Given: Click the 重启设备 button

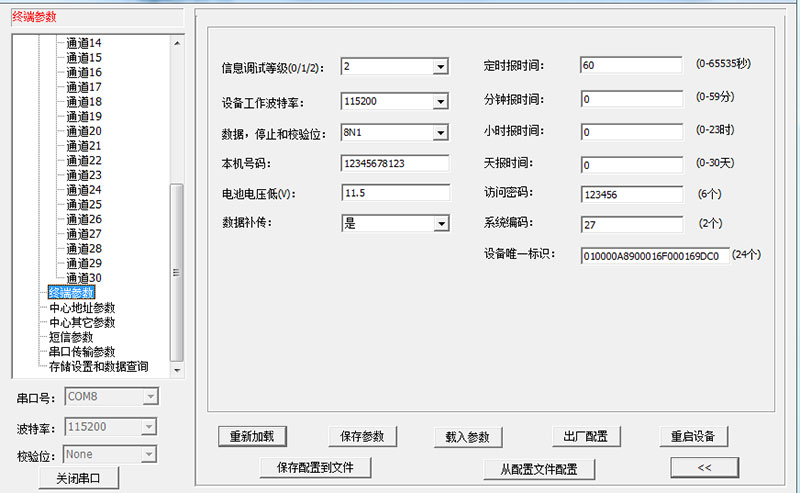Looking at the screenshot, I should pos(693,436).
